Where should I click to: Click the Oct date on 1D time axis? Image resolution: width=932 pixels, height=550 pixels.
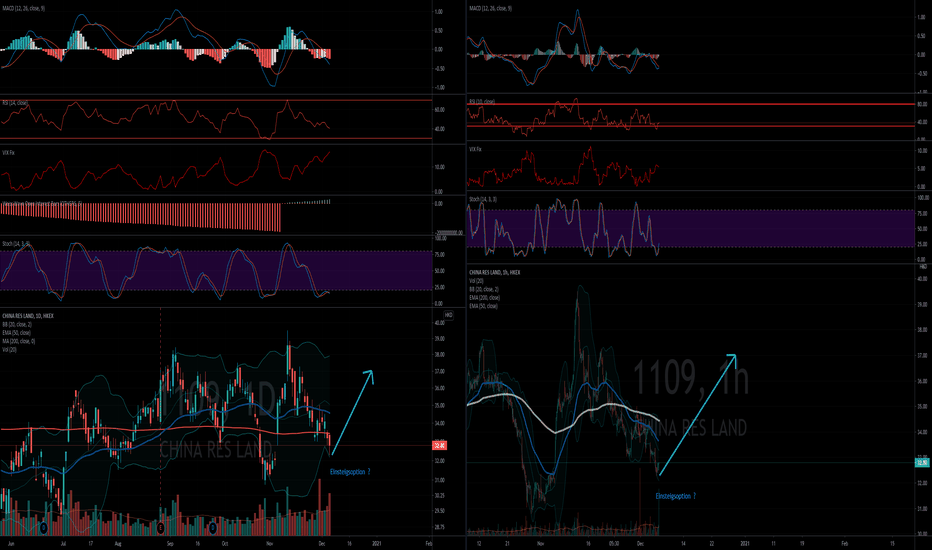225,543
